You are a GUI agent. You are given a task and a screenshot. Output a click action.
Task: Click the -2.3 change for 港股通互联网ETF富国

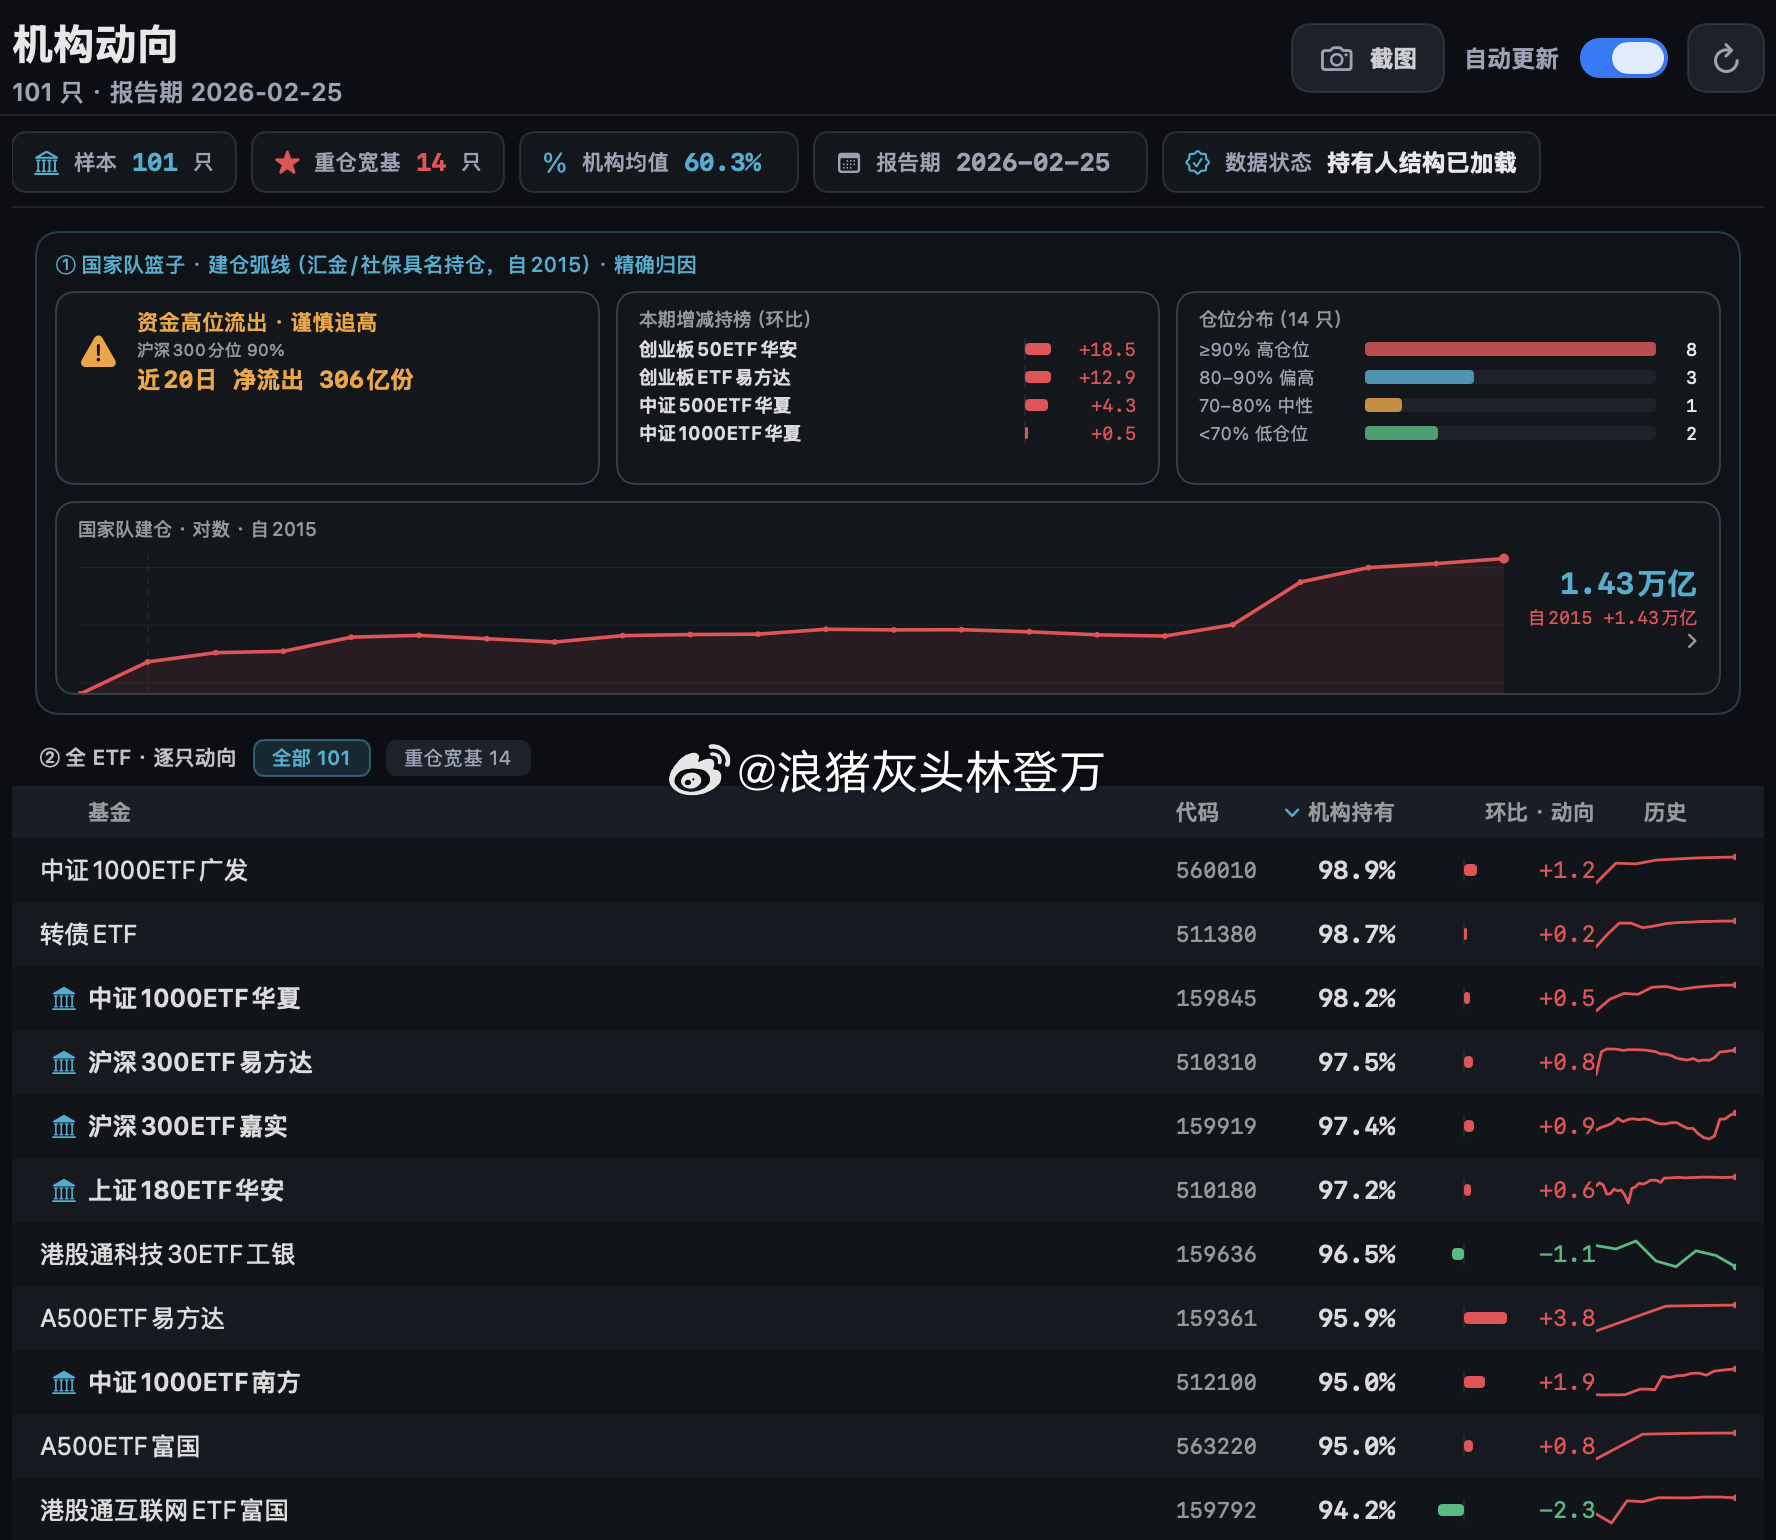tap(1566, 1510)
